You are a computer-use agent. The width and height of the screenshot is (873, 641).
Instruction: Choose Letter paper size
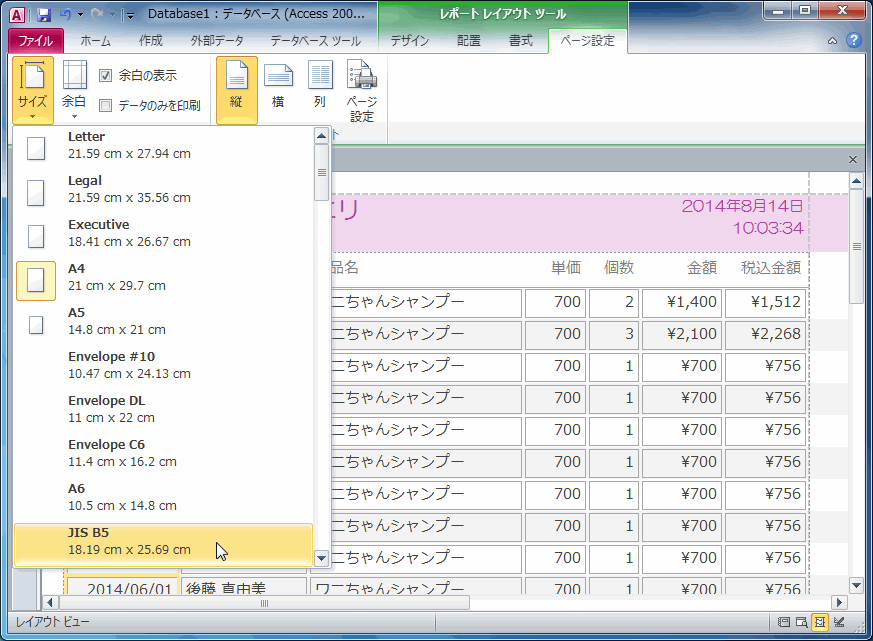coord(163,145)
